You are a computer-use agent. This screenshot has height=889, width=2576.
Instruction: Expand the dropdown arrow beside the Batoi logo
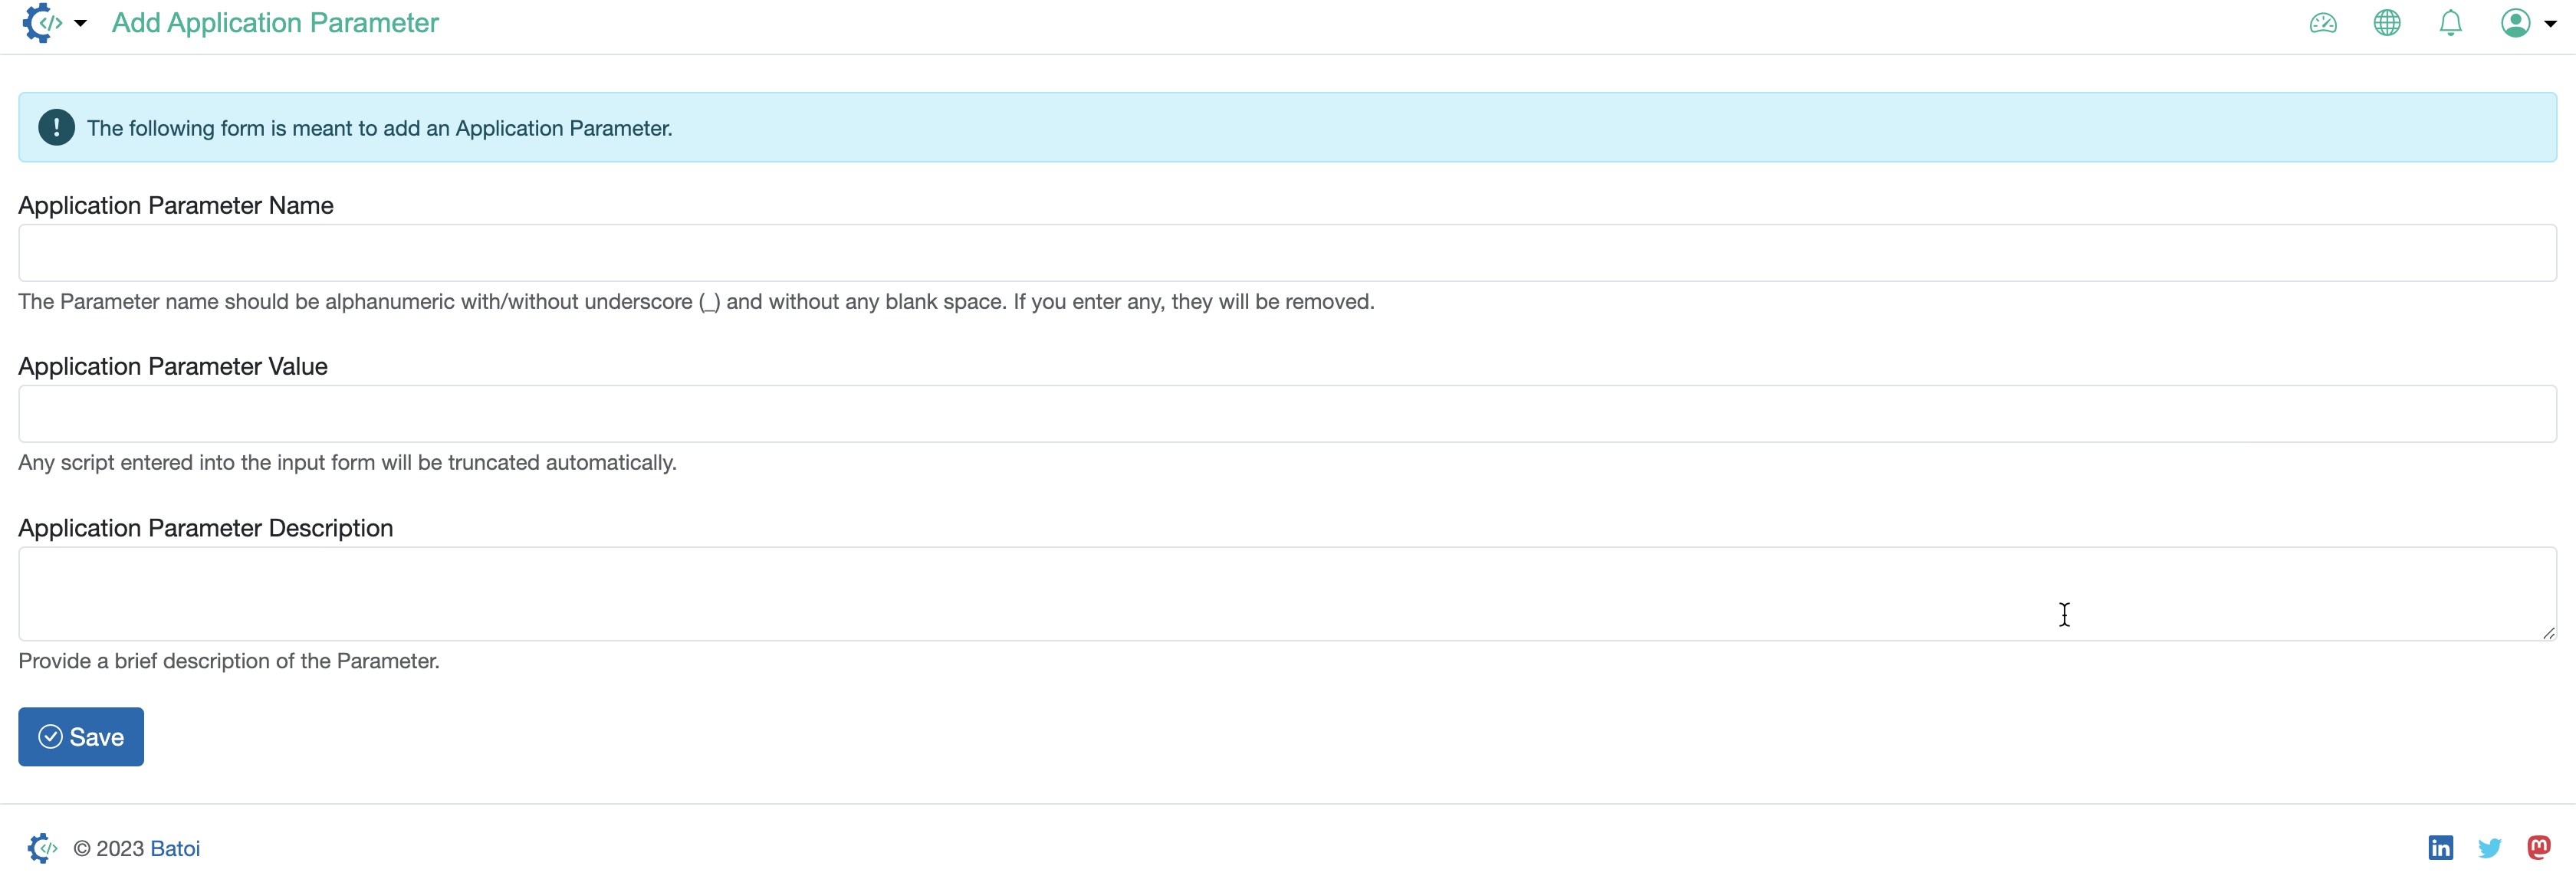(x=81, y=23)
